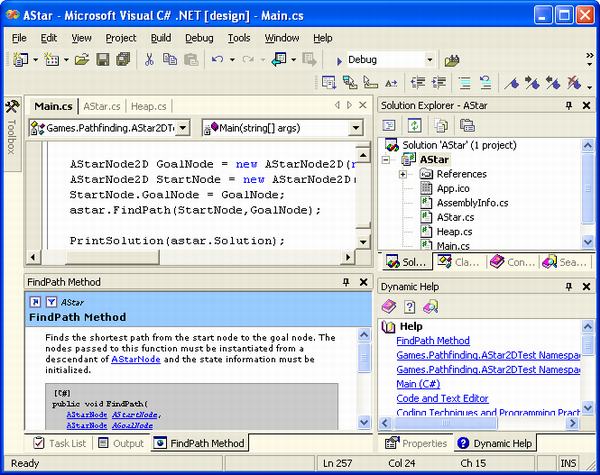Click the Add New Item toolbar icon

[51, 60]
